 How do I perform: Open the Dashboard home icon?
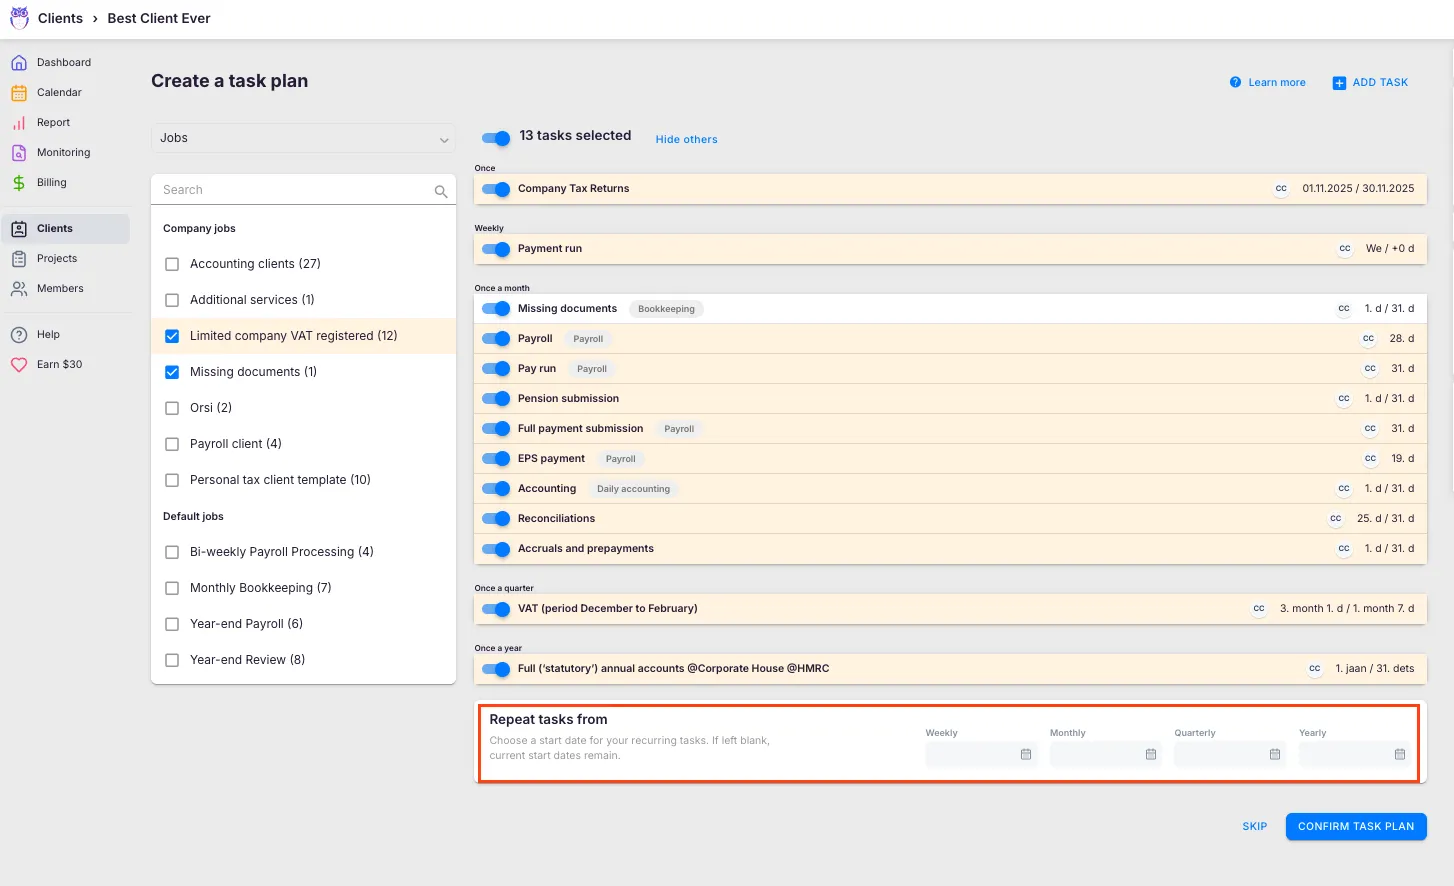click(19, 63)
